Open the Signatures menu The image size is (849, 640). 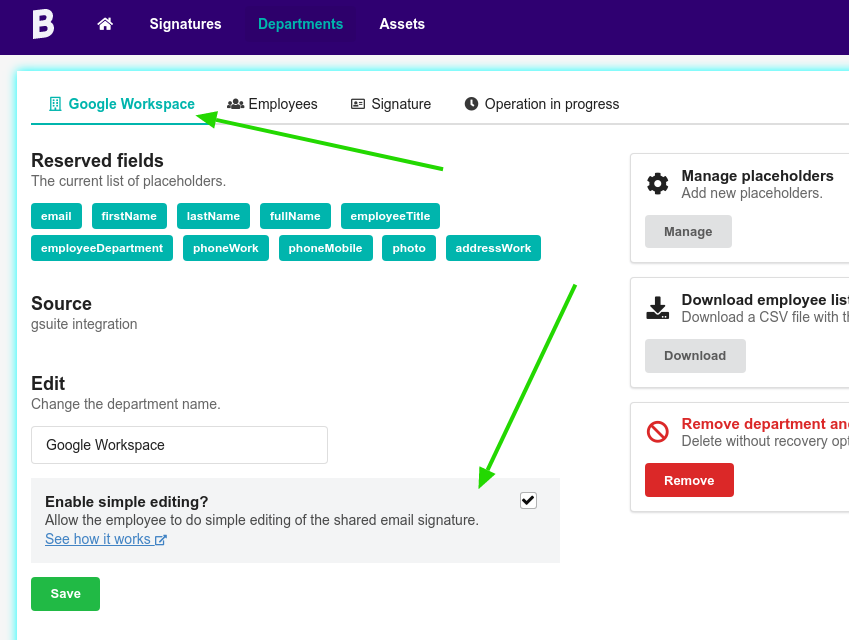tap(185, 24)
